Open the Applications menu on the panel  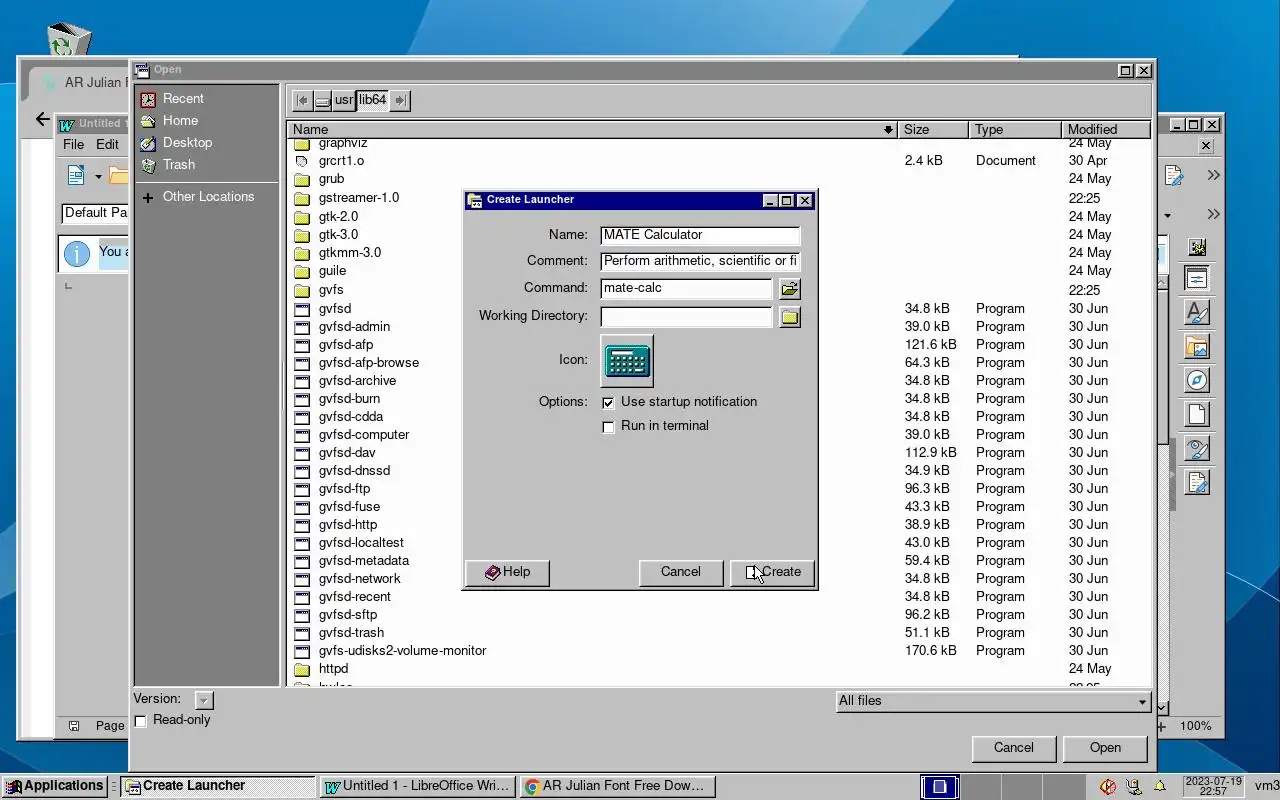pos(54,786)
